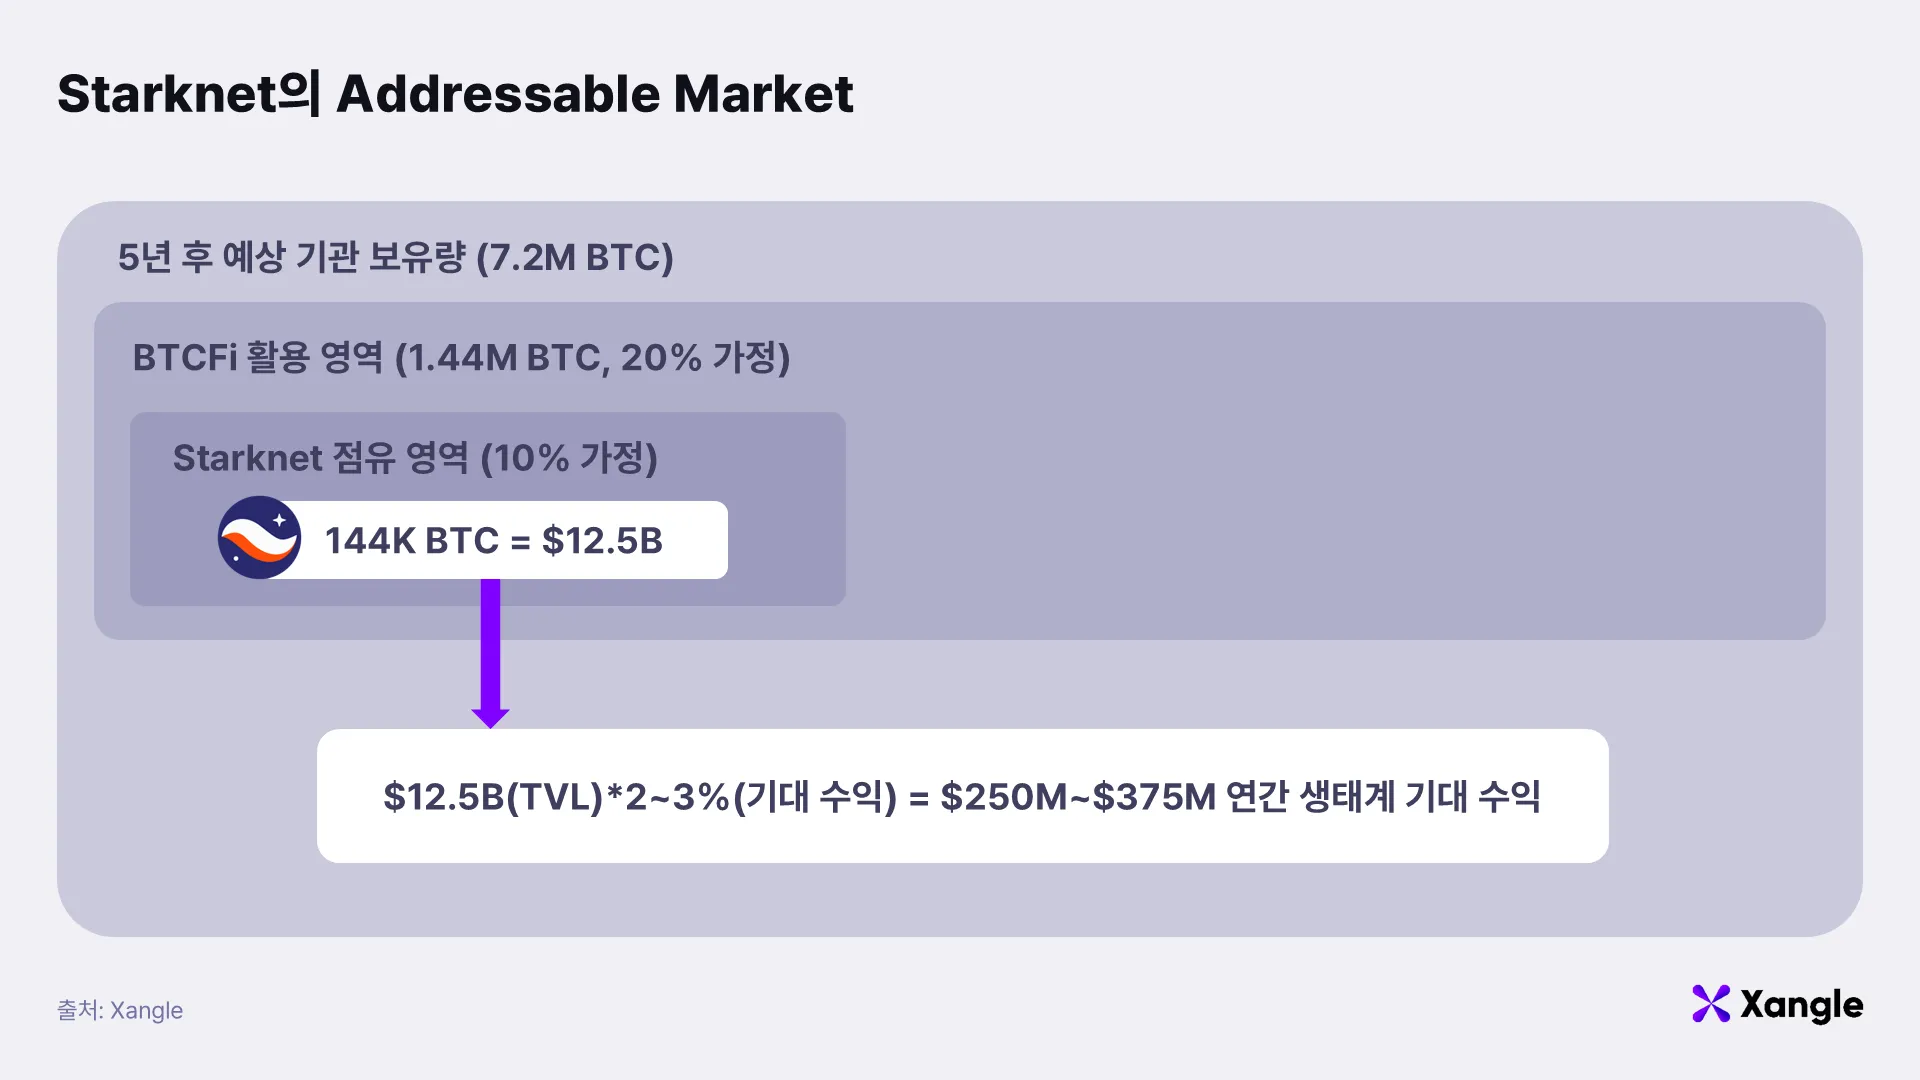Screen dimensions: 1920x1080
Task: Select the '(10% 가정)' assumption text
Action: pyautogui.click(x=569, y=458)
